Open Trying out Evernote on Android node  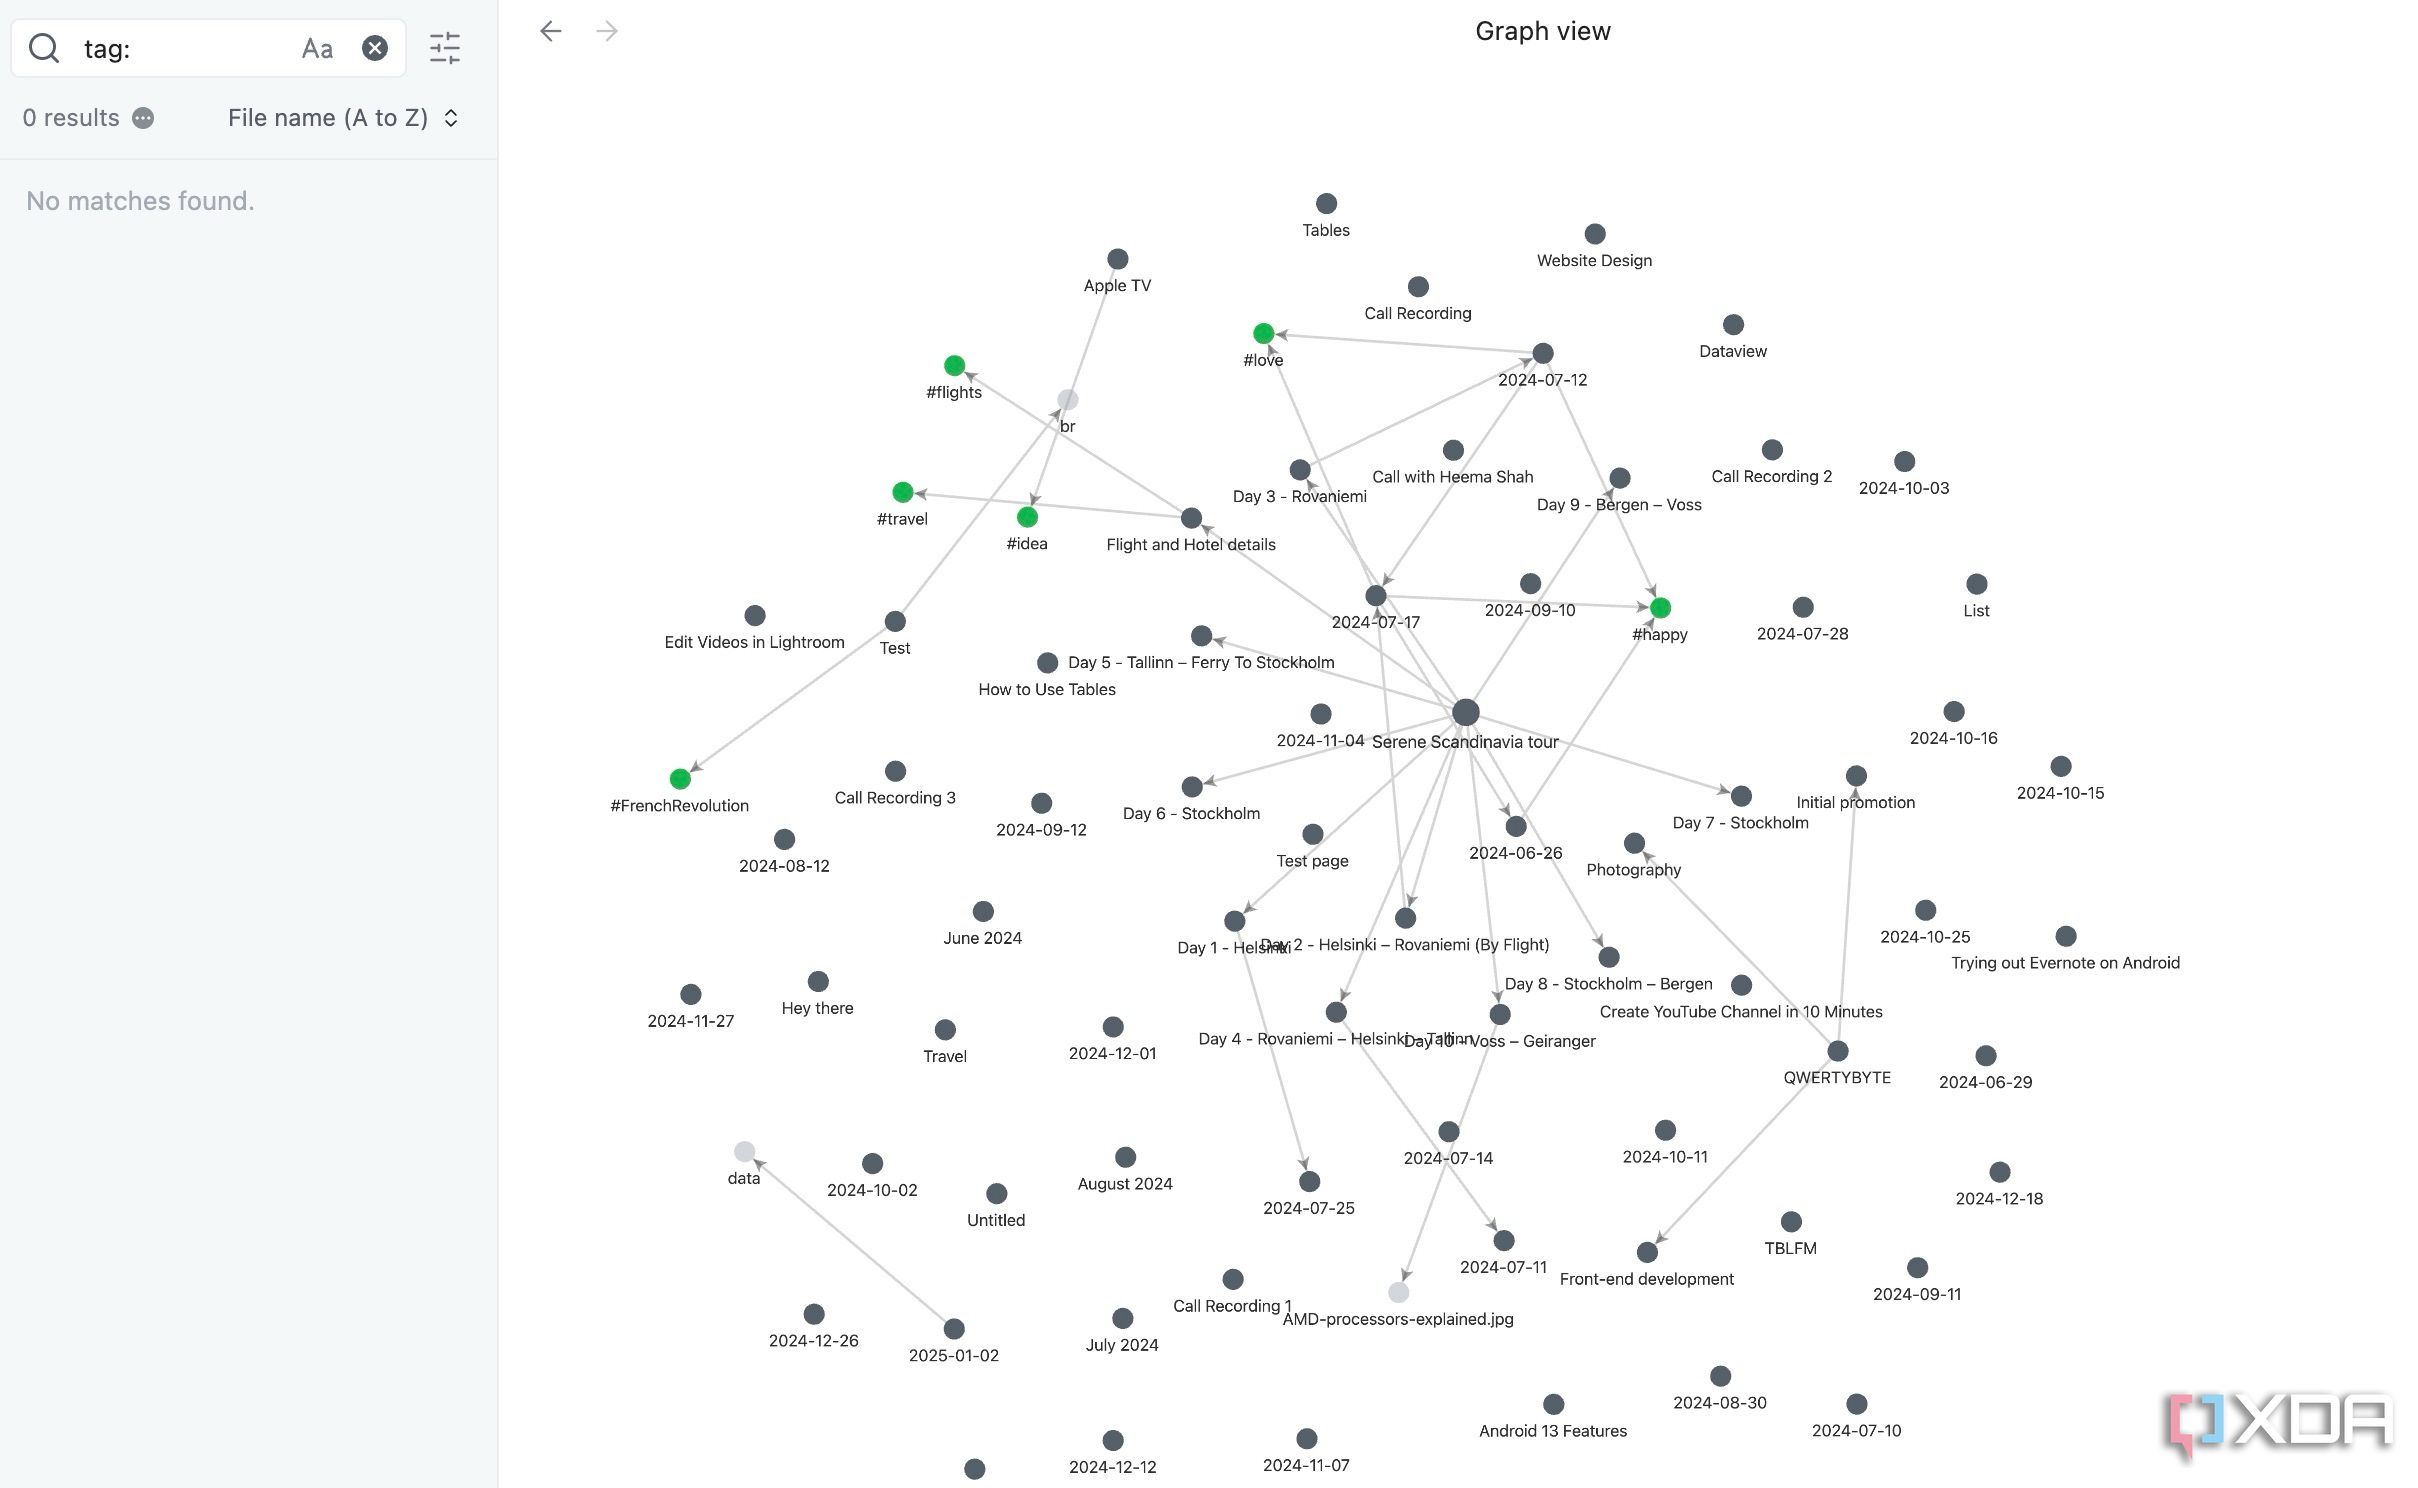point(2066,936)
